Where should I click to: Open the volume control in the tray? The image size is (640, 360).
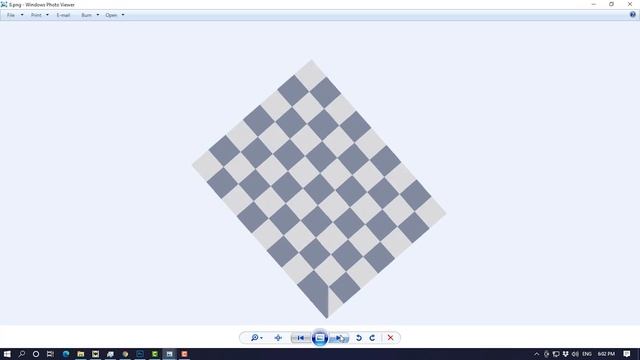575,354
